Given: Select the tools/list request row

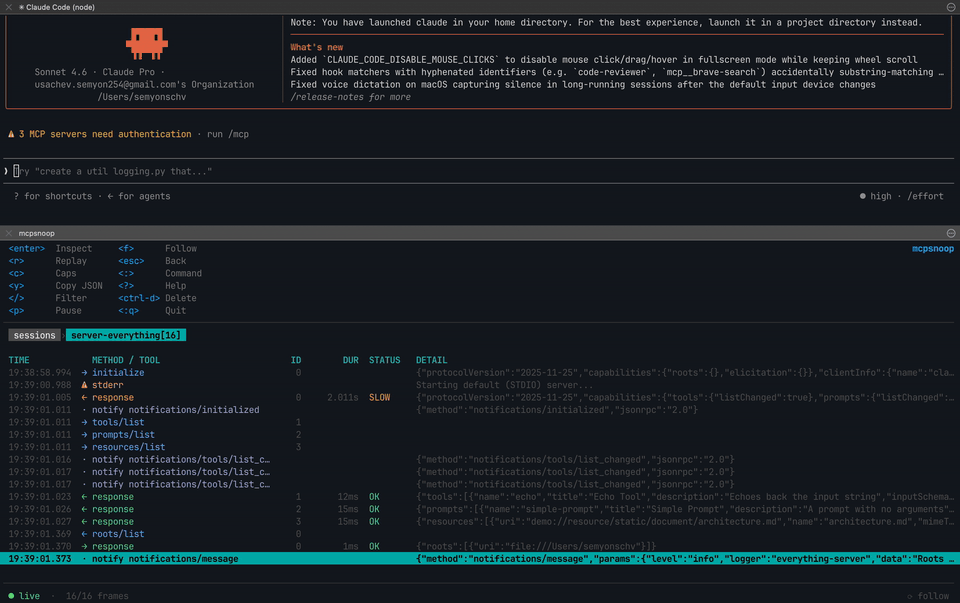Looking at the screenshot, I should point(480,422).
